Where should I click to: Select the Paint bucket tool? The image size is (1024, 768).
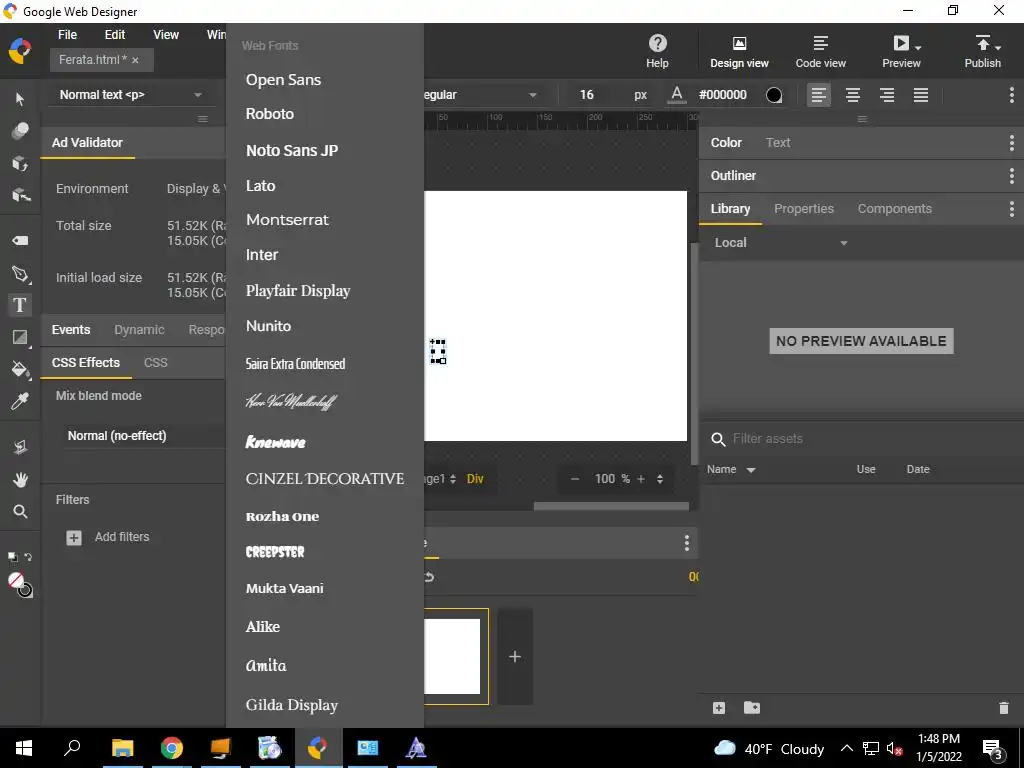[x=20, y=369]
